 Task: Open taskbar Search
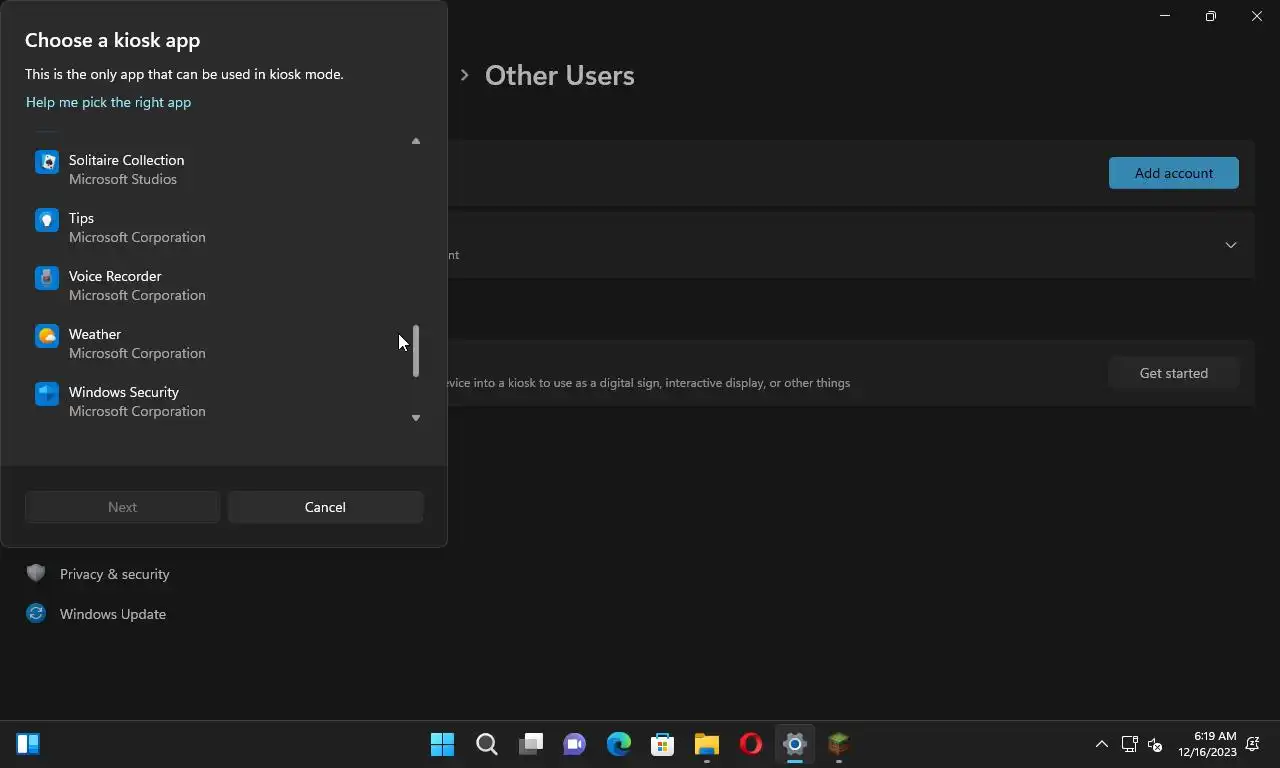pyautogui.click(x=487, y=744)
